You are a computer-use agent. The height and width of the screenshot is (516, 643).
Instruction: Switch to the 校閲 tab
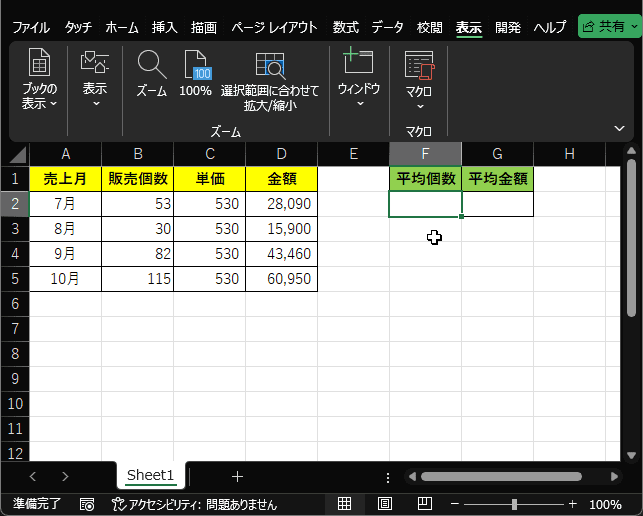(x=430, y=27)
